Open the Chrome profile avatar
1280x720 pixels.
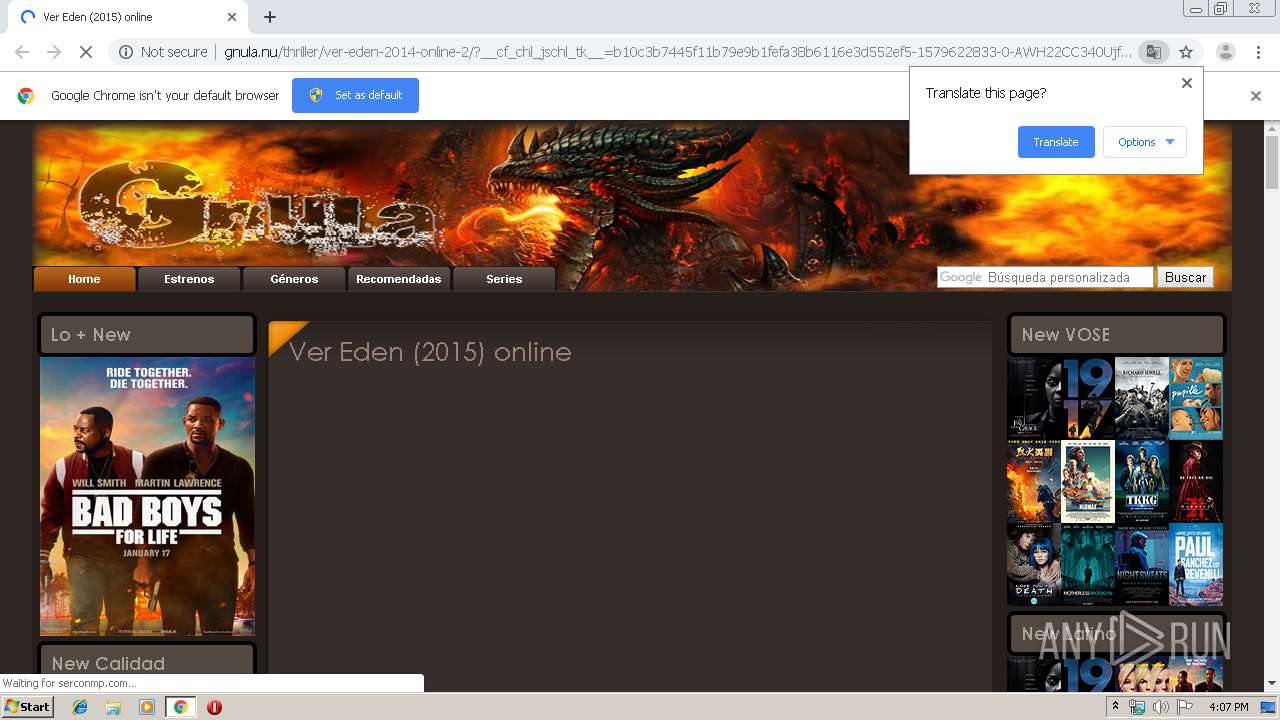tap(1225, 52)
